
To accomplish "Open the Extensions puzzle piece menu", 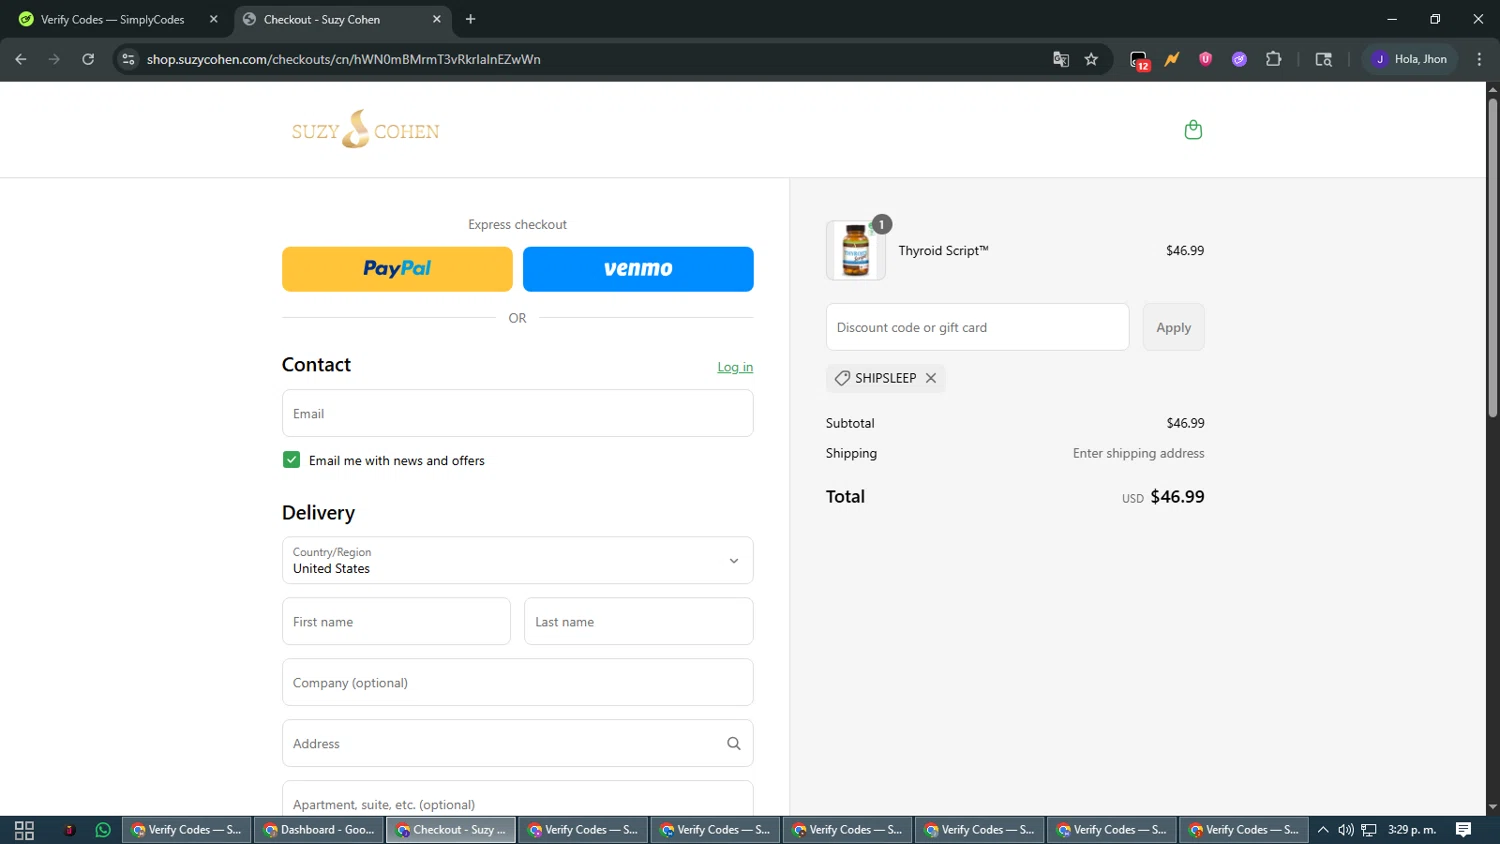I will tap(1273, 59).
